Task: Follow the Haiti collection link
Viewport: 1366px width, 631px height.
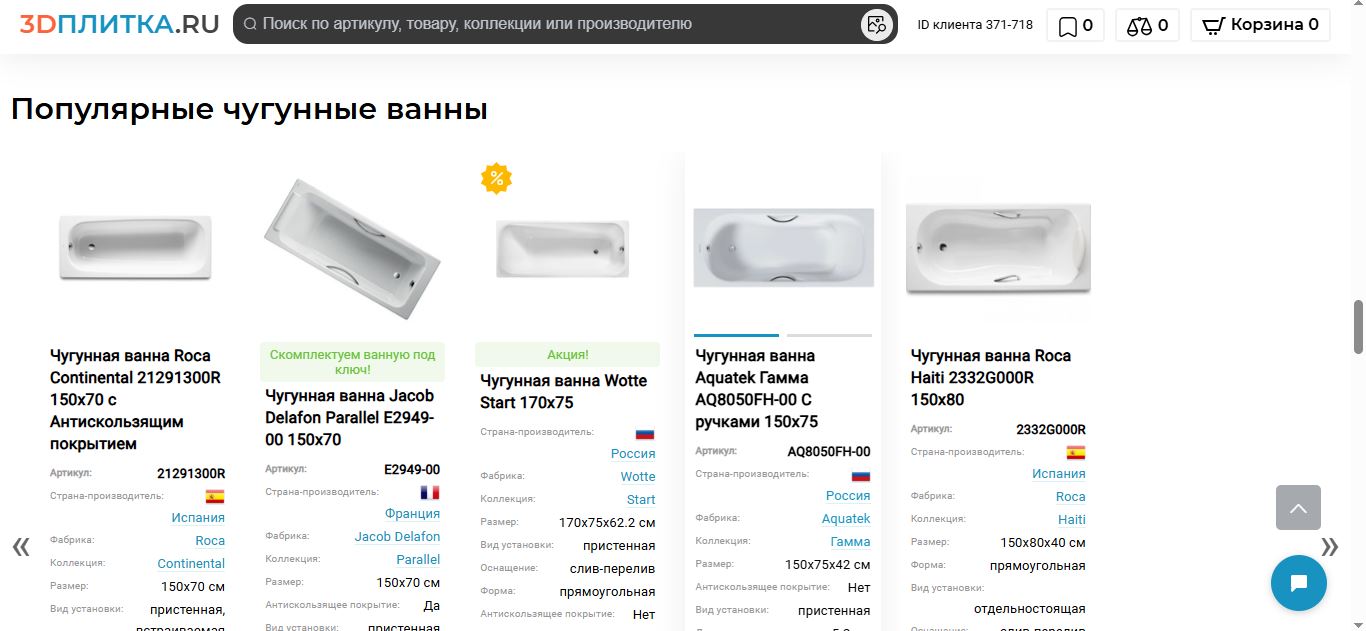Action: [x=1072, y=520]
